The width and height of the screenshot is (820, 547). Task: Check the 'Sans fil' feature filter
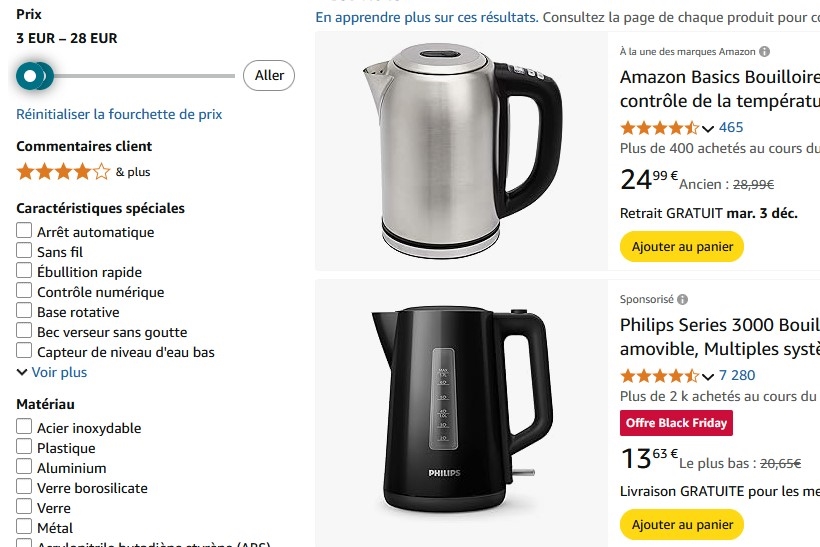tap(25, 251)
